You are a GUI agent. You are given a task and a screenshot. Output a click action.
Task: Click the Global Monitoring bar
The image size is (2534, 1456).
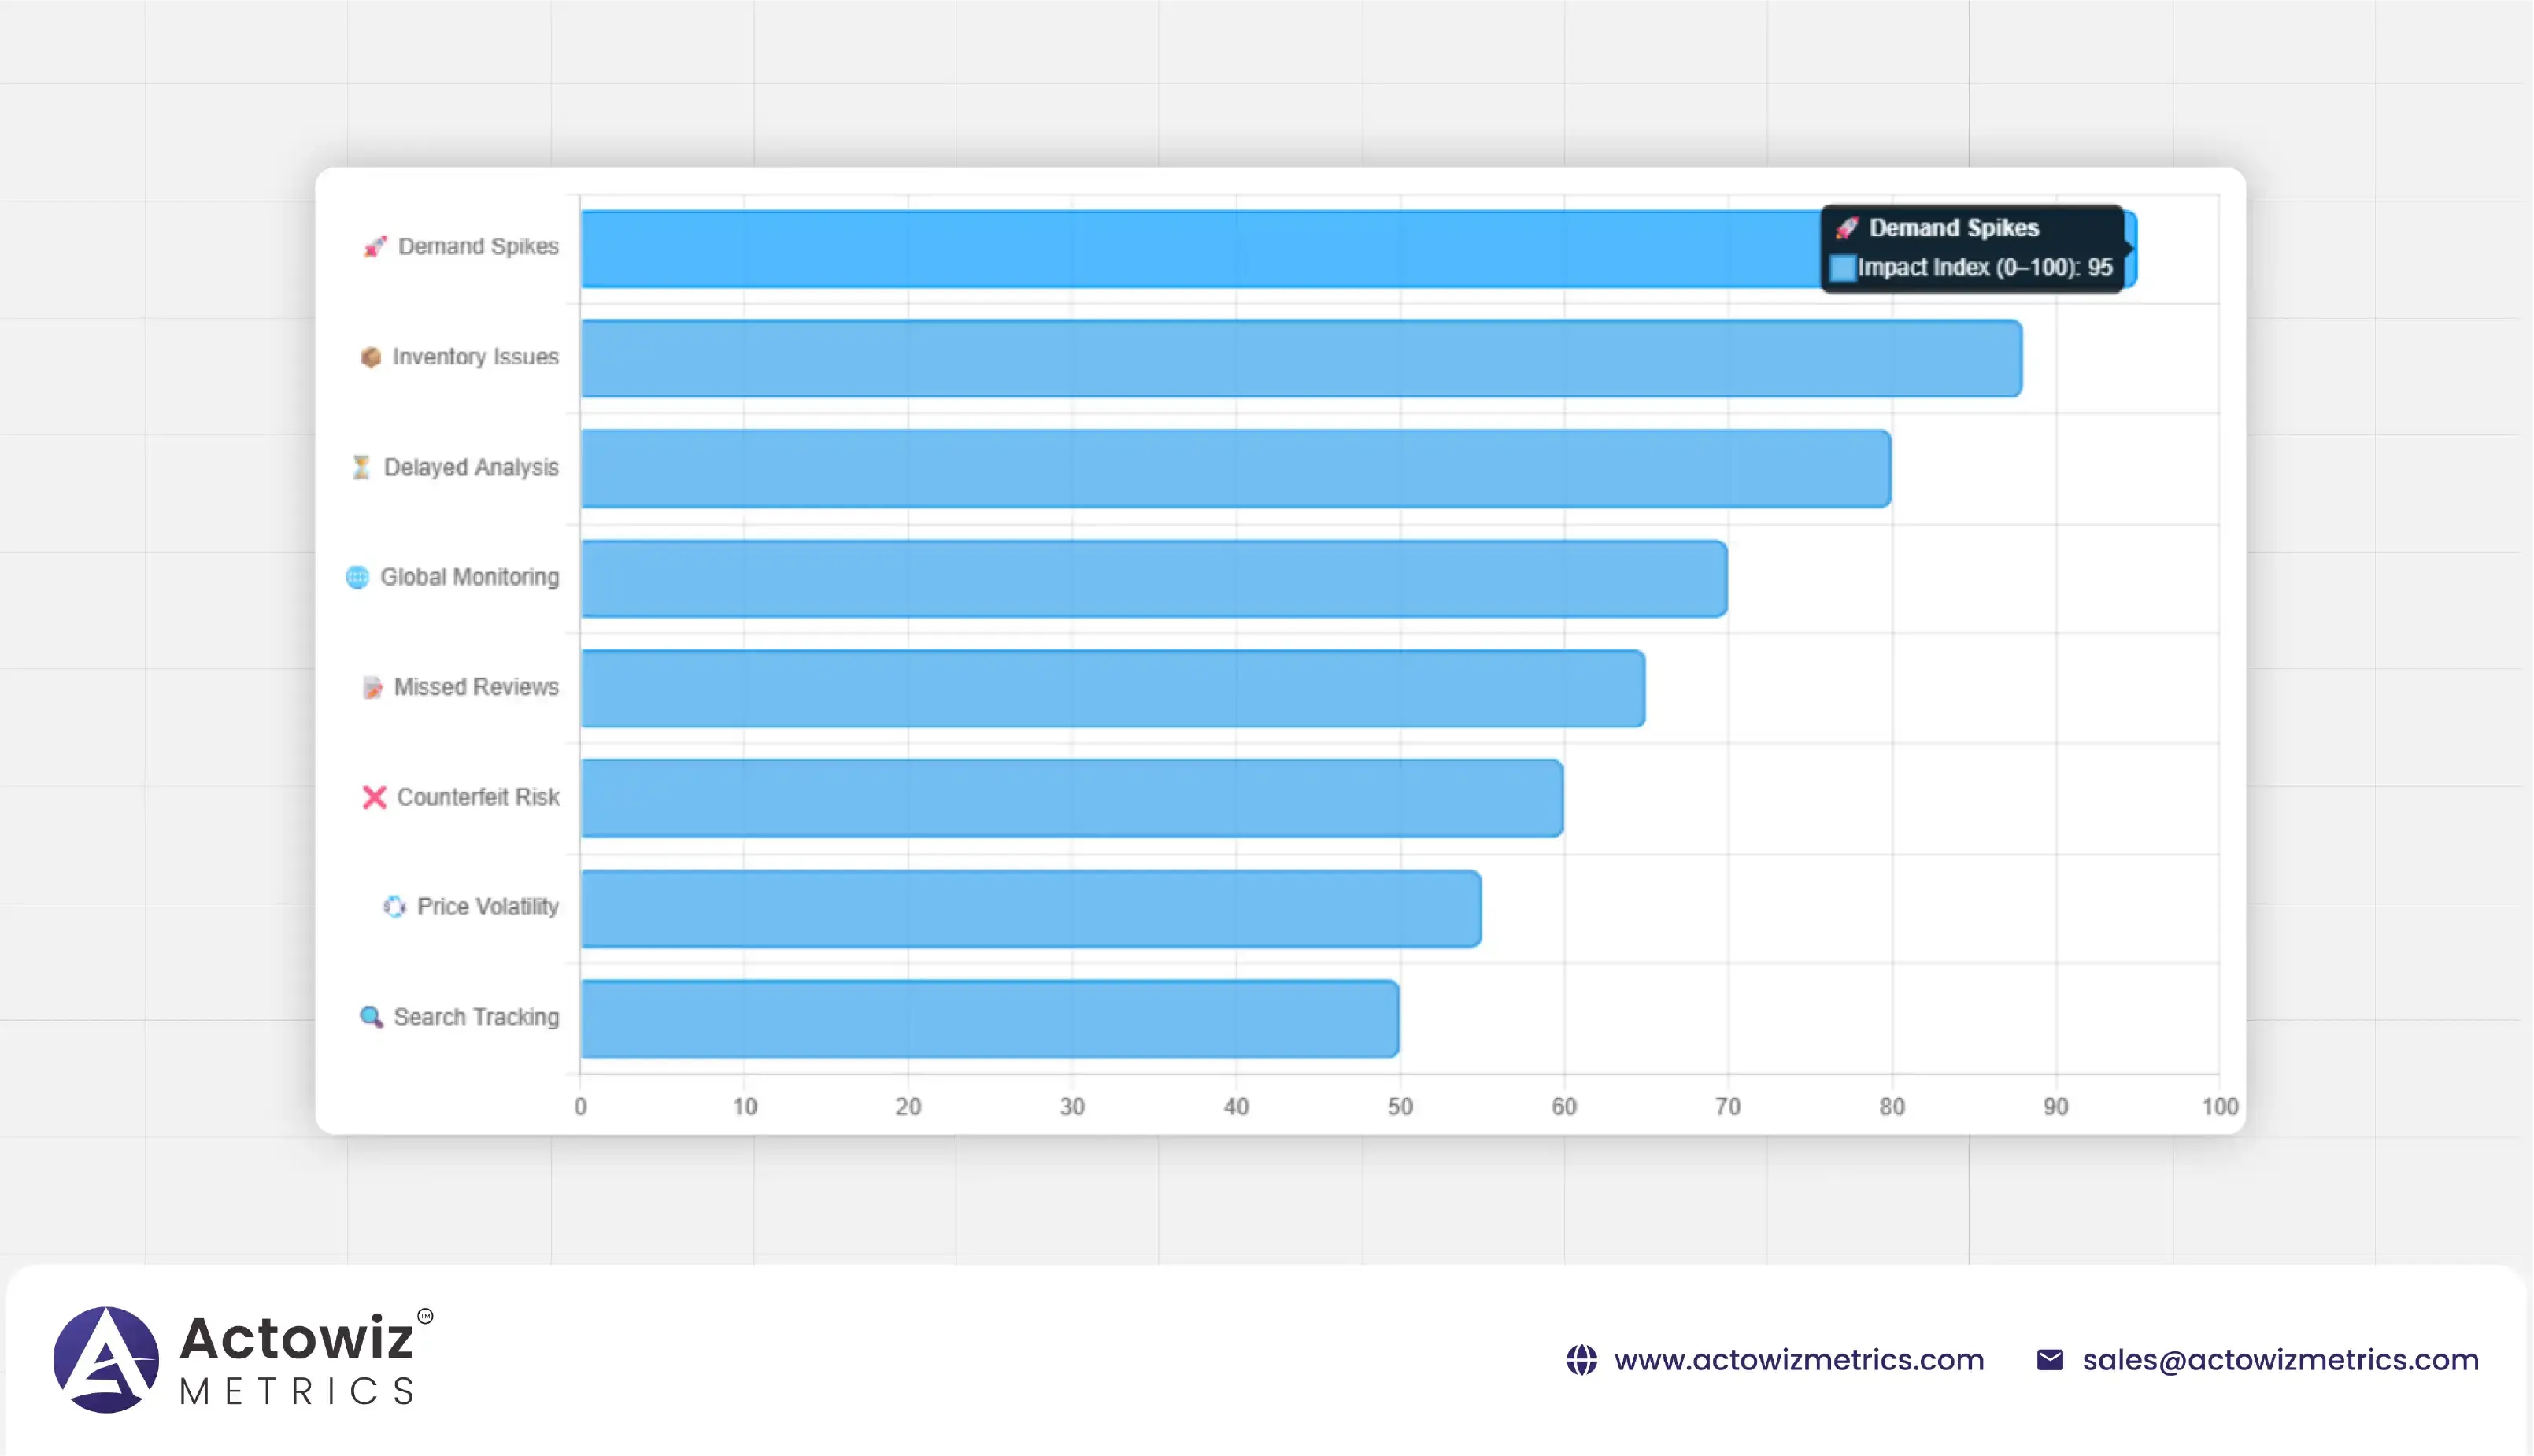click(1153, 579)
